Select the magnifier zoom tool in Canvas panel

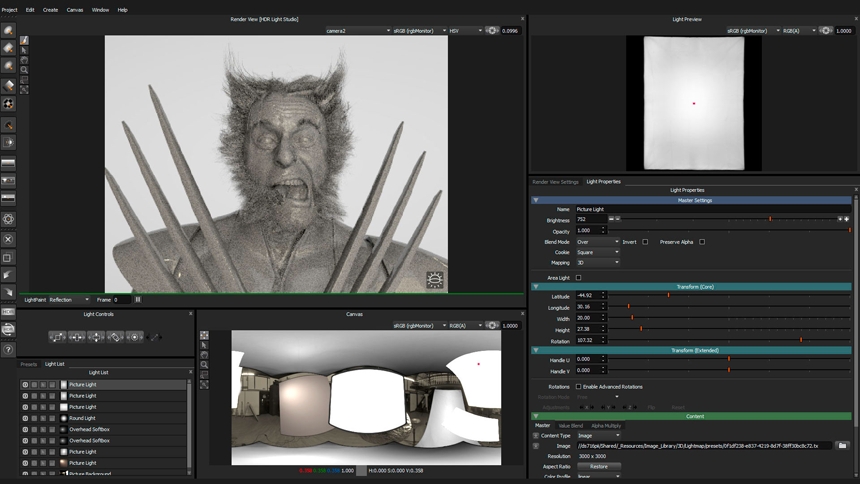[204, 365]
